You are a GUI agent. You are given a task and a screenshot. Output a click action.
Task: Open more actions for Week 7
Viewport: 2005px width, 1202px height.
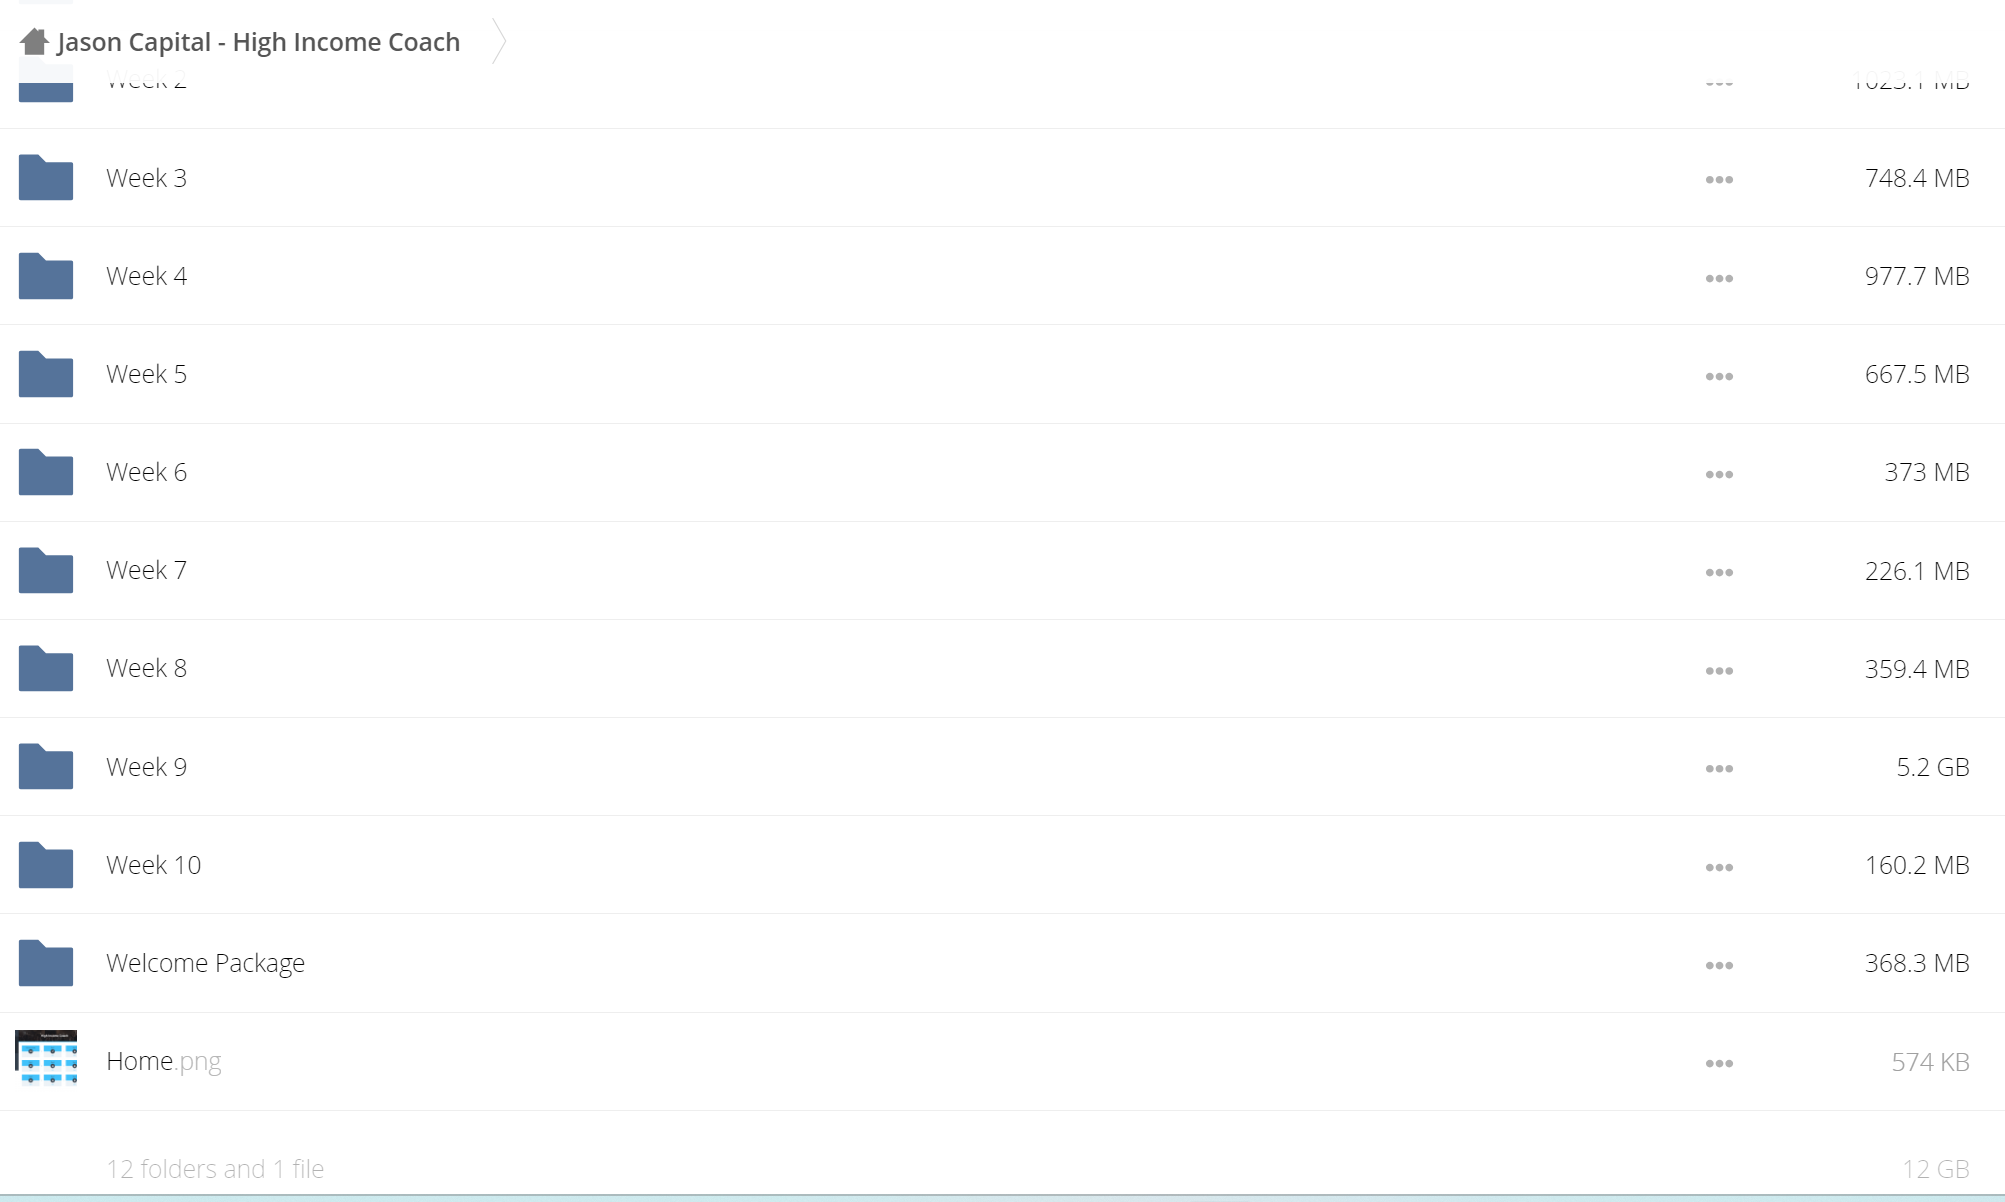tap(1719, 572)
